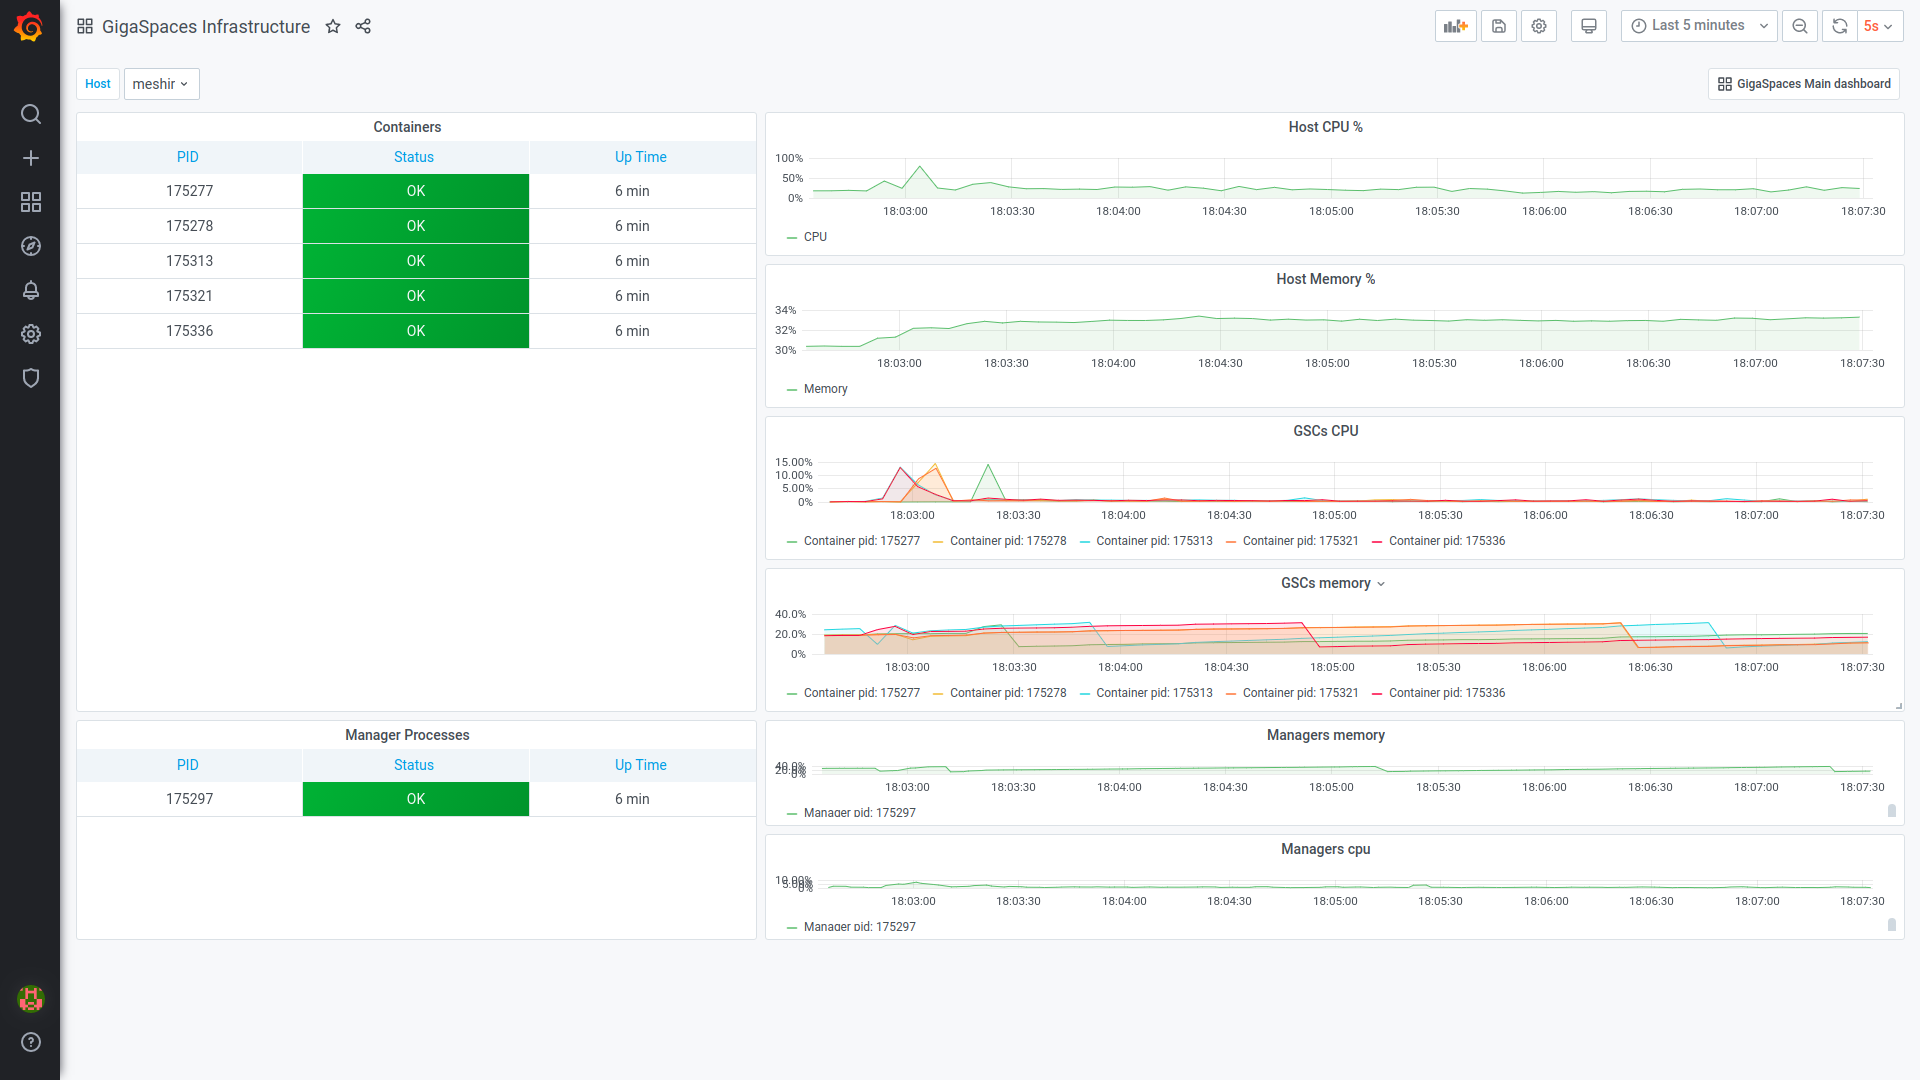Click the GSCs memory panel resize handle

click(x=1898, y=706)
